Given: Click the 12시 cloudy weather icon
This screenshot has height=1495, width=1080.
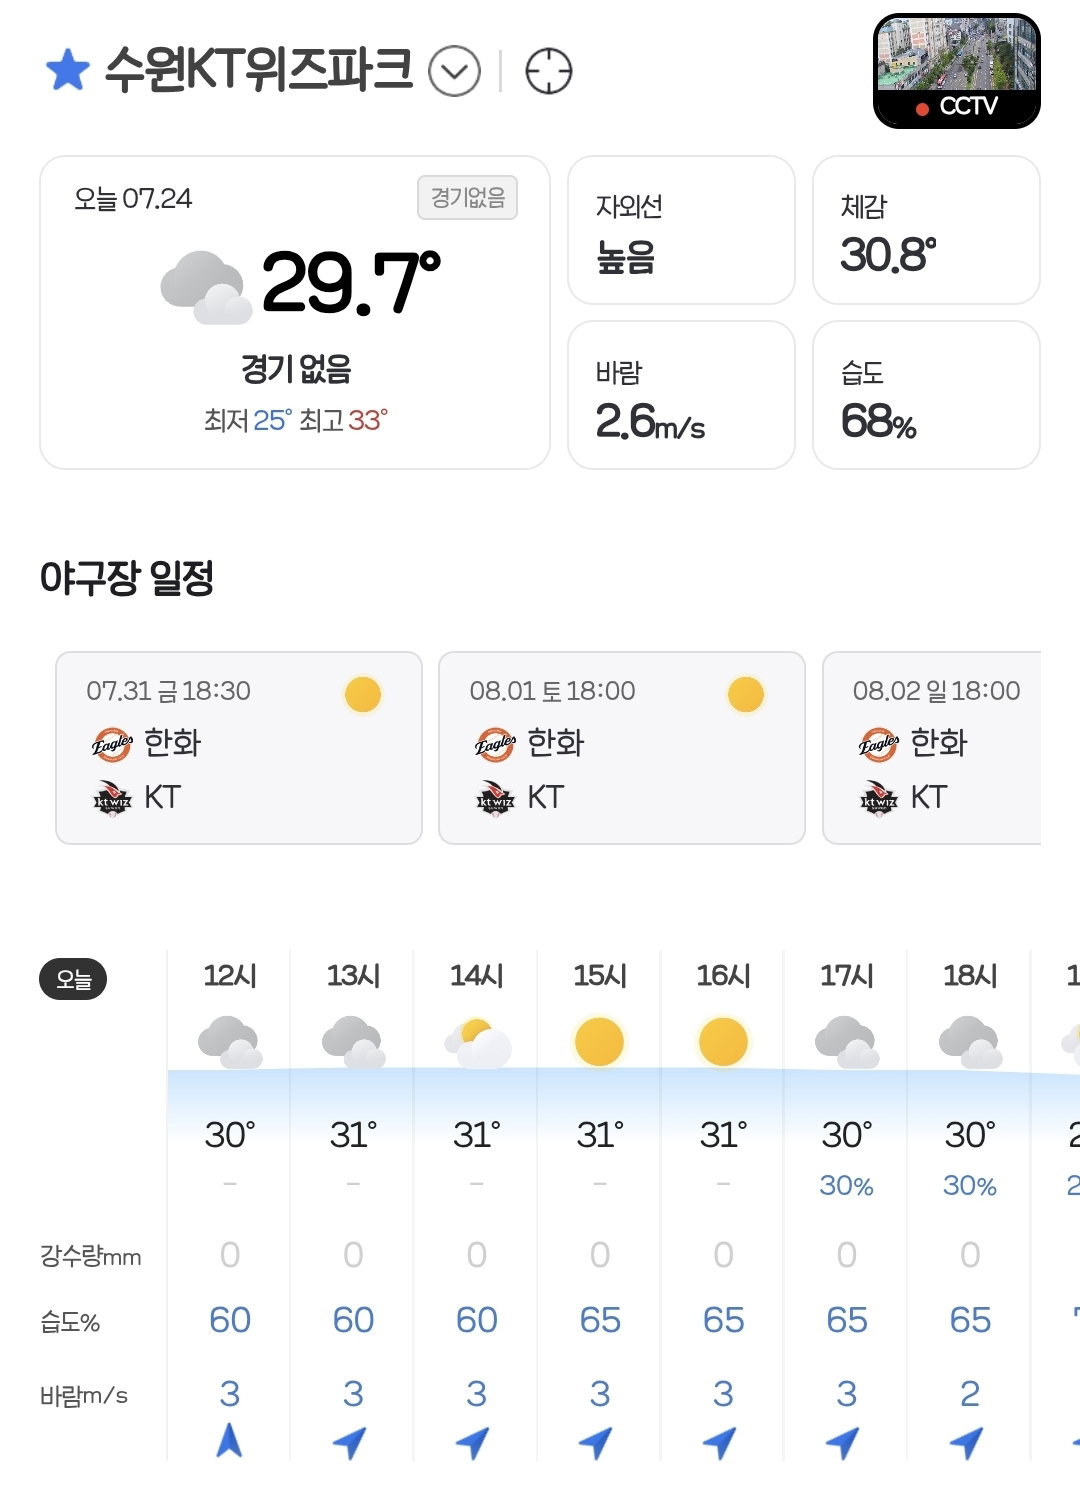Looking at the screenshot, I should [230, 1042].
